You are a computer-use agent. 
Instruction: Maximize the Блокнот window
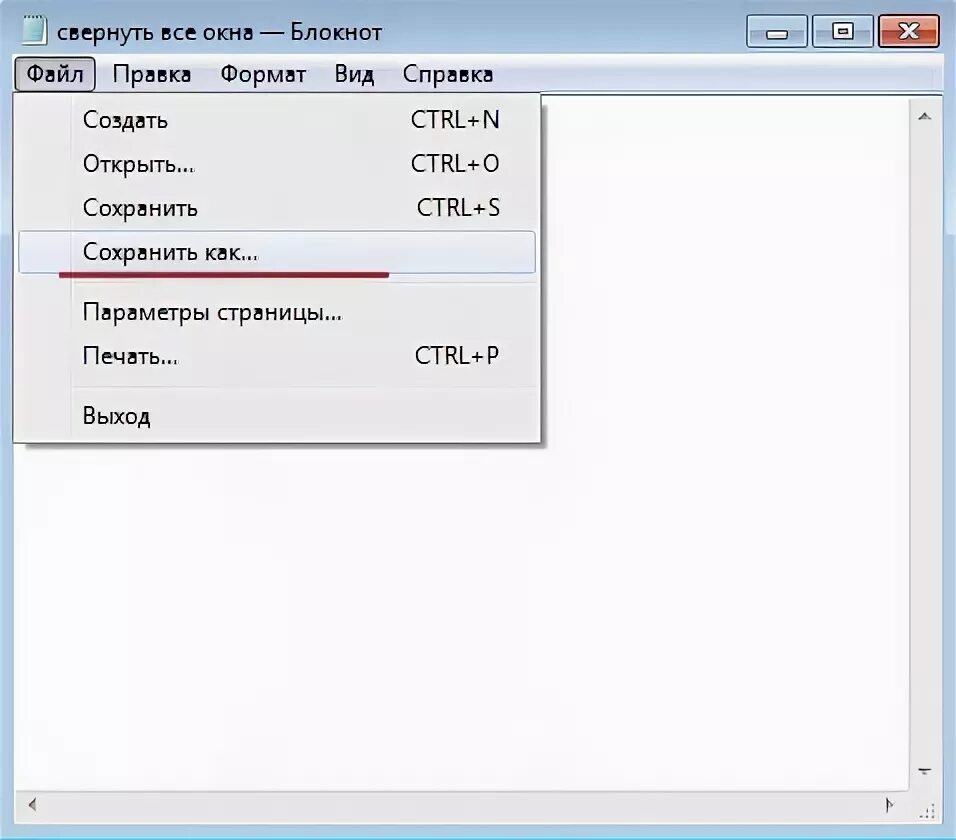pyautogui.click(x=843, y=31)
